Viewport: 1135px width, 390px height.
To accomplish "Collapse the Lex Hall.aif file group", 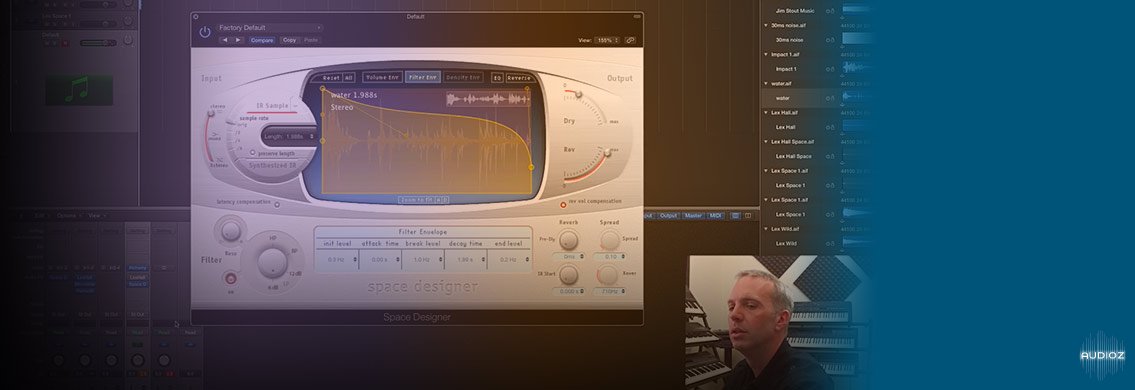I will pyautogui.click(x=766, y=112).
